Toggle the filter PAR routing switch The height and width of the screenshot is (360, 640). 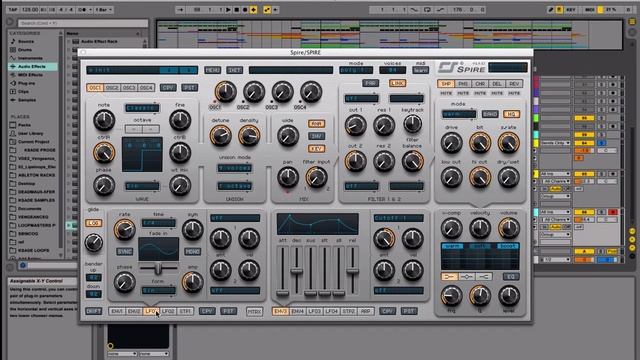pos(370,83)
